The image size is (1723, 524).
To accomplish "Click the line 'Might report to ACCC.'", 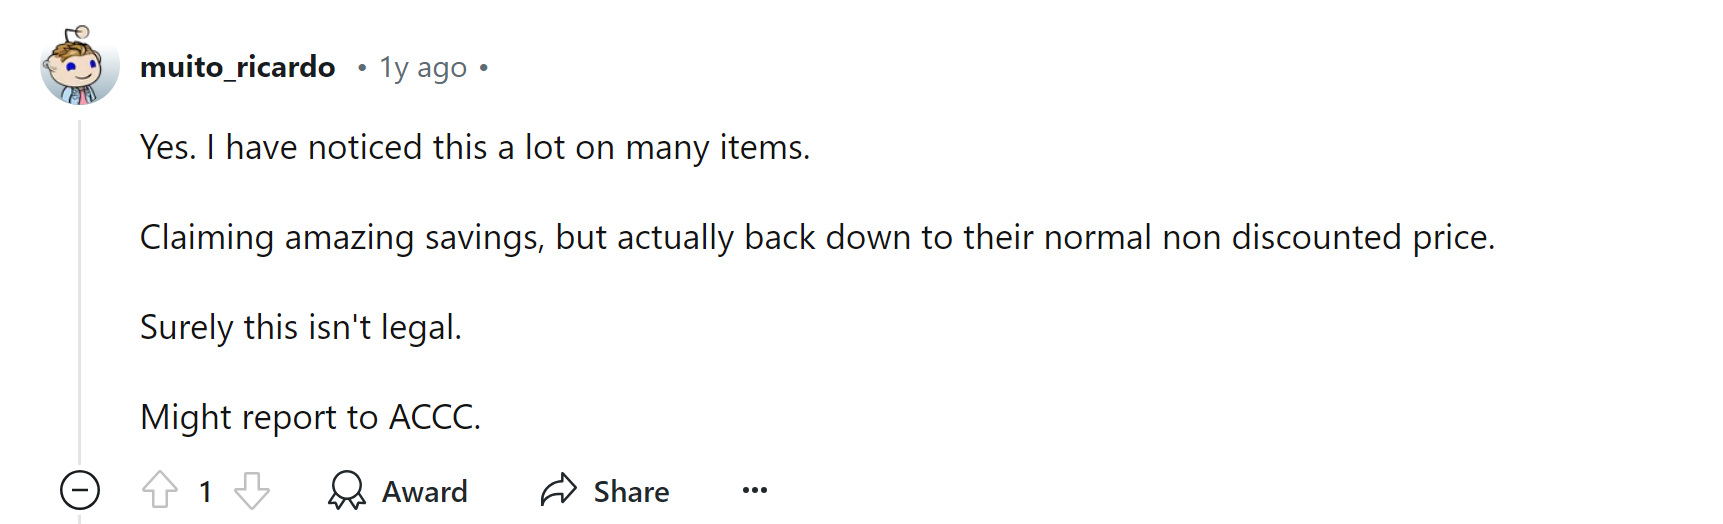I will (311, 417).
